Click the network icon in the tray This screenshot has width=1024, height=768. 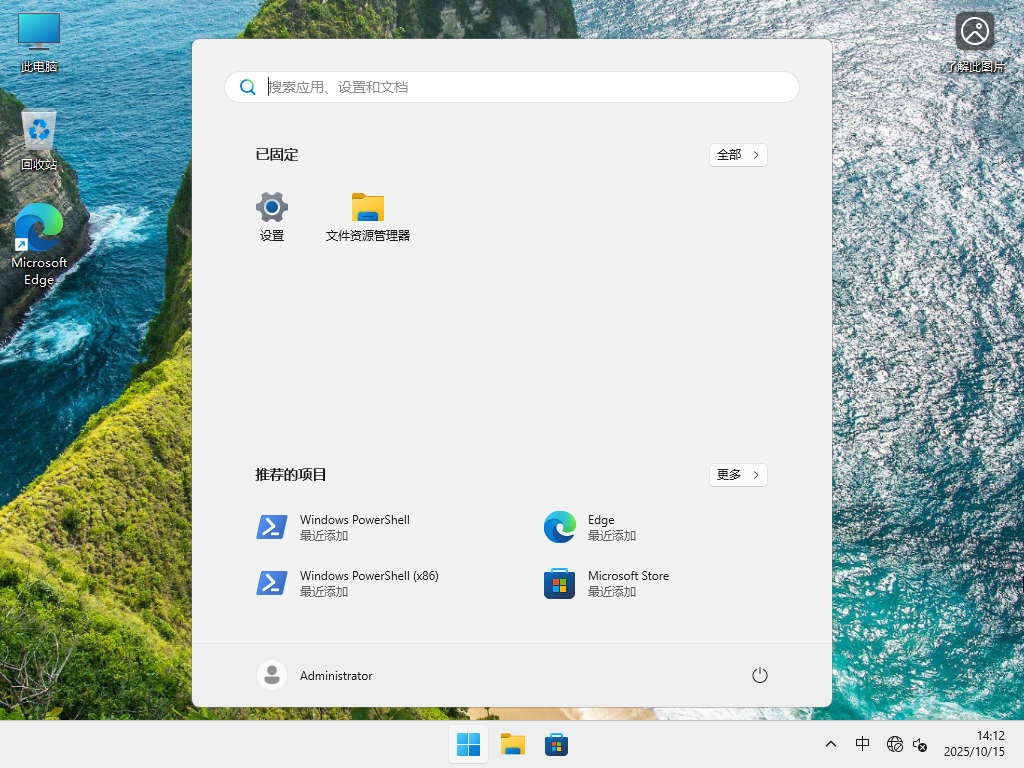[x=895, y=744]
